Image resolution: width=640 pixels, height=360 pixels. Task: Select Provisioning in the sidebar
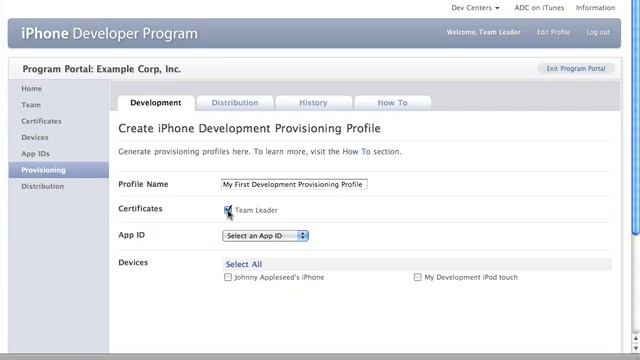(x=58, y=170)
